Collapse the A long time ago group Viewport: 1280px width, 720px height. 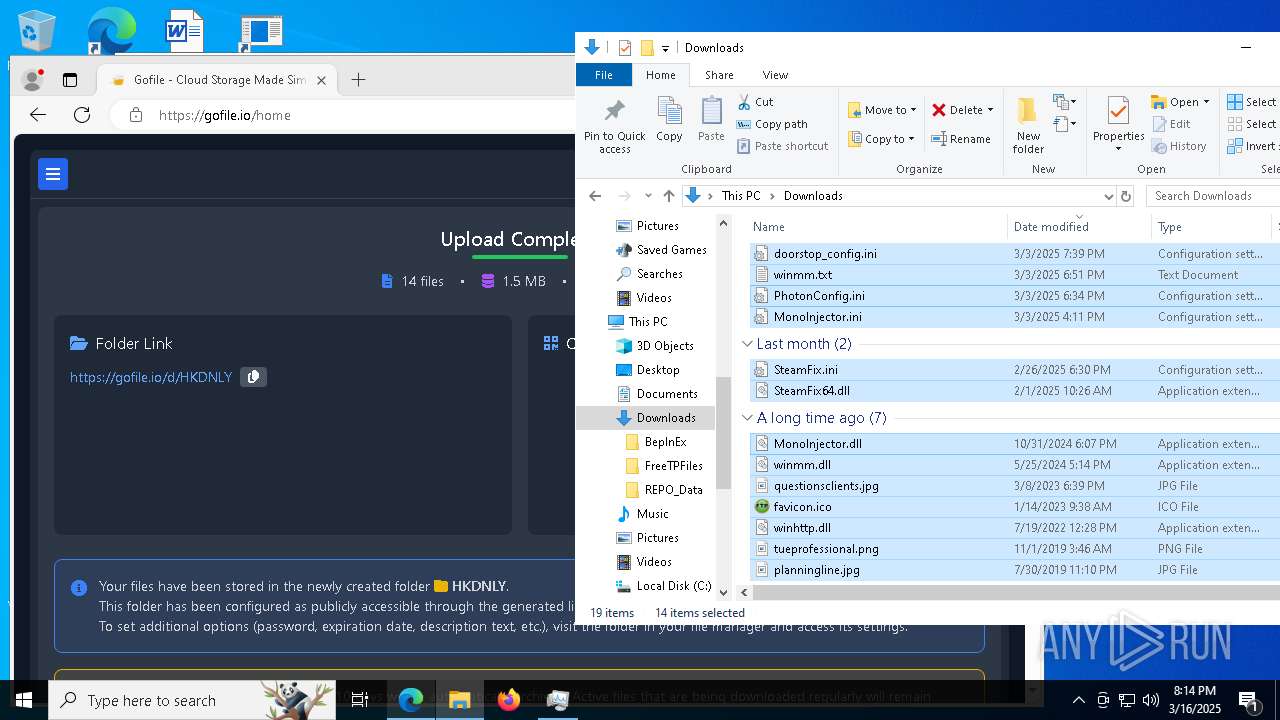[747, 418]
